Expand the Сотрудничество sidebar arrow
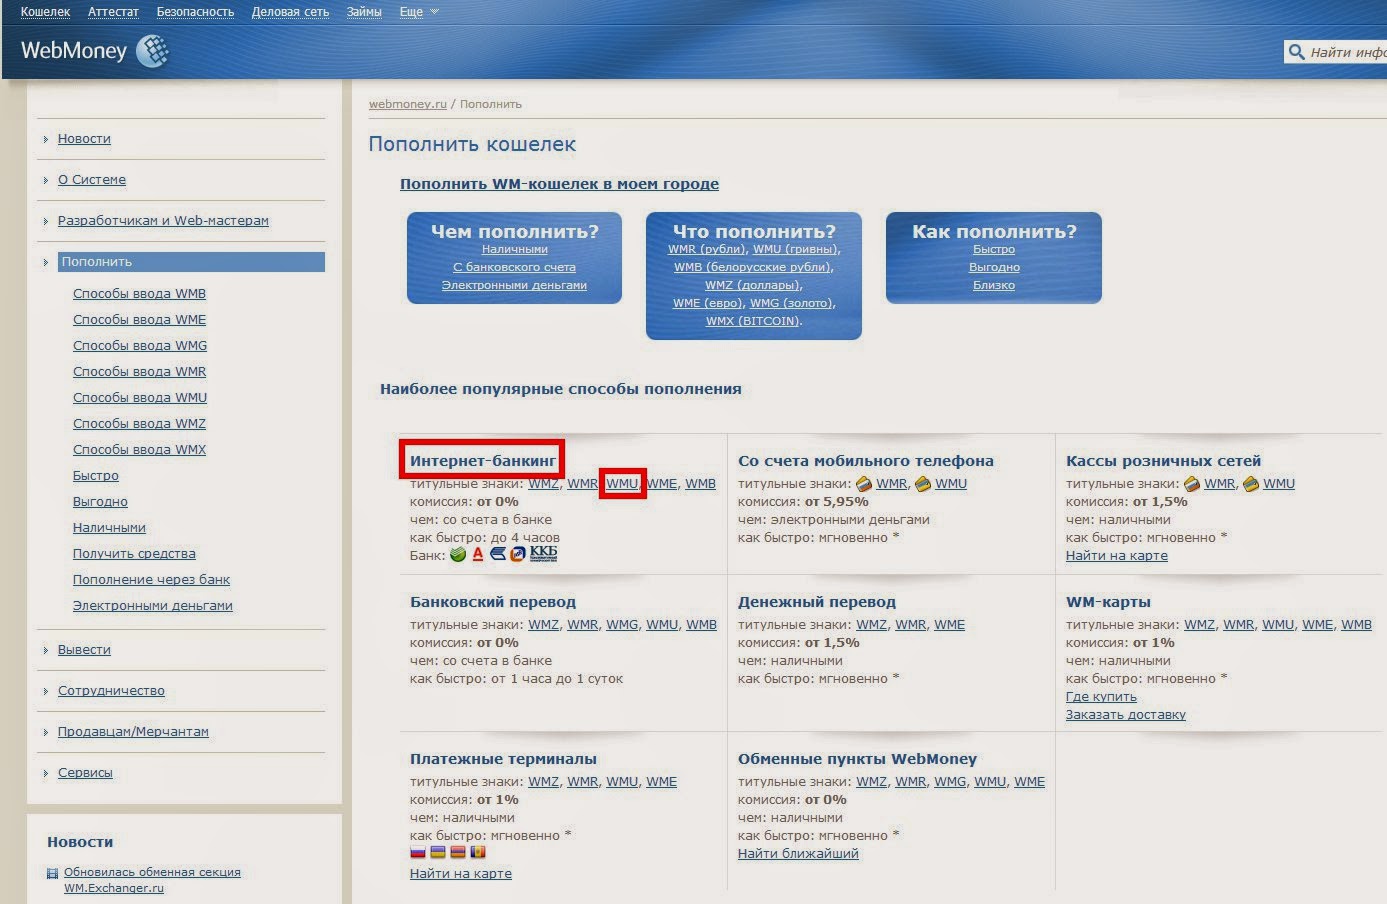 (46, 691)
